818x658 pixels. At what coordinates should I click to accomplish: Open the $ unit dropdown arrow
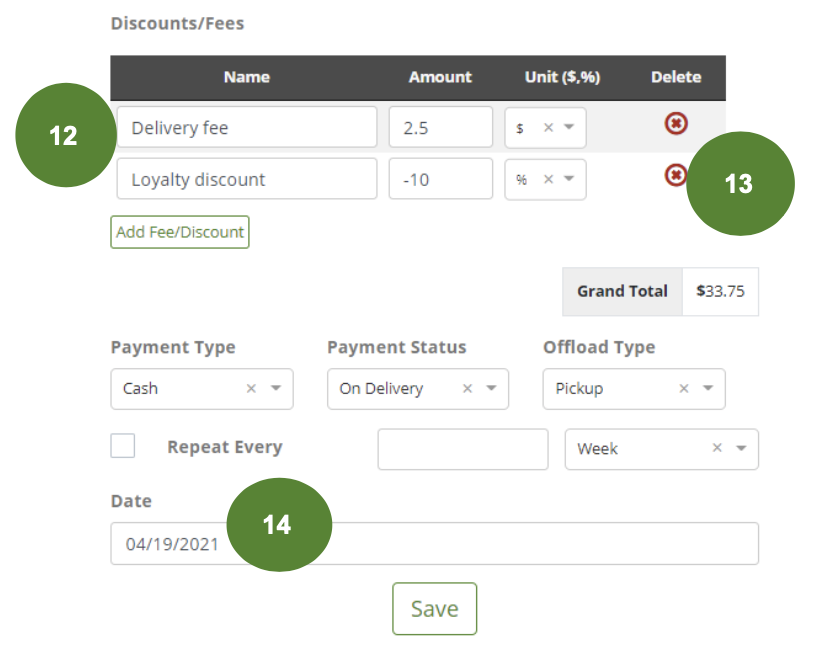tap(569, 127)
